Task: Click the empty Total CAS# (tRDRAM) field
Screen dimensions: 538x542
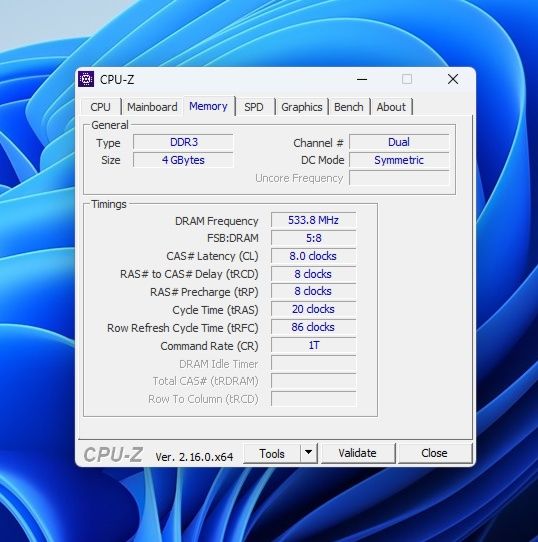Action: pos(314,381)
